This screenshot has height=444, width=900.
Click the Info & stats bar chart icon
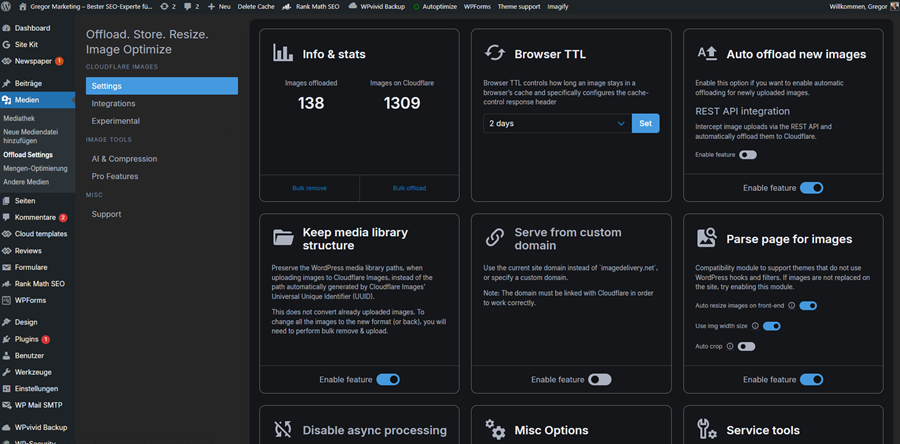[x=283, y=53]
